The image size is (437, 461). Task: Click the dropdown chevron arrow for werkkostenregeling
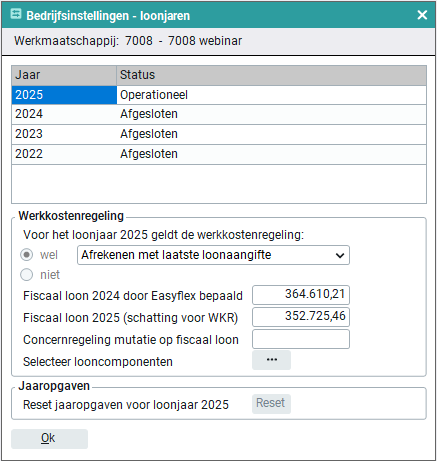click(x=340, y=256)
